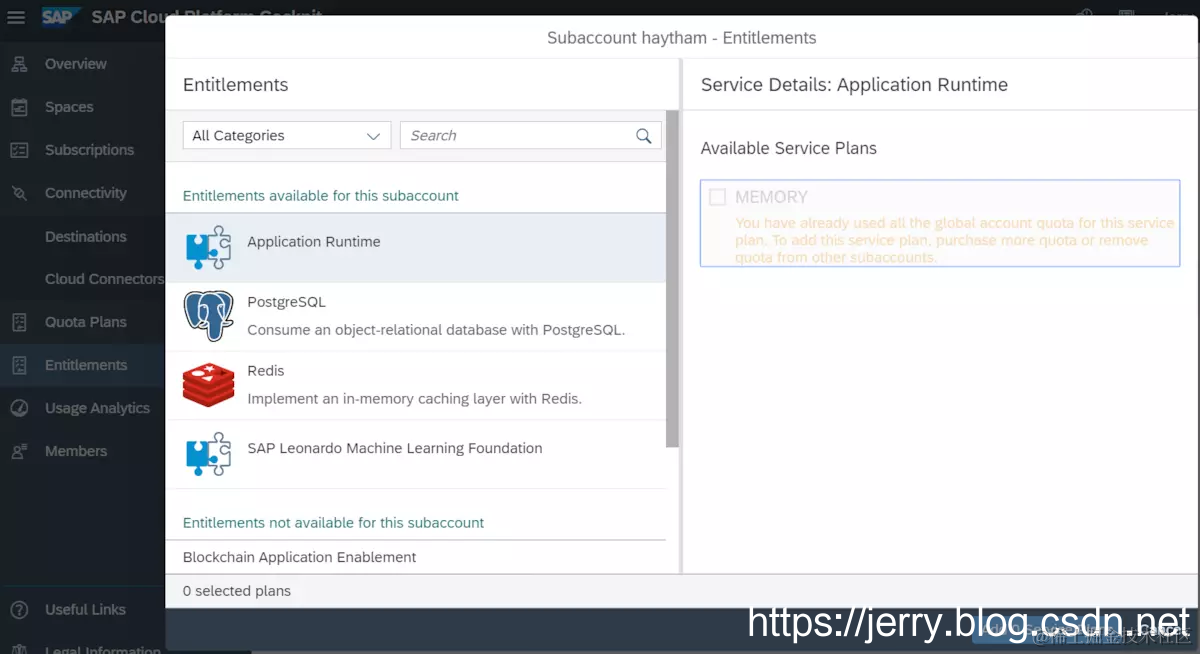Viewport: 1200px width, 654px height.
Task: Click the Entitlements sidebar icon
Action: [19, 365]
